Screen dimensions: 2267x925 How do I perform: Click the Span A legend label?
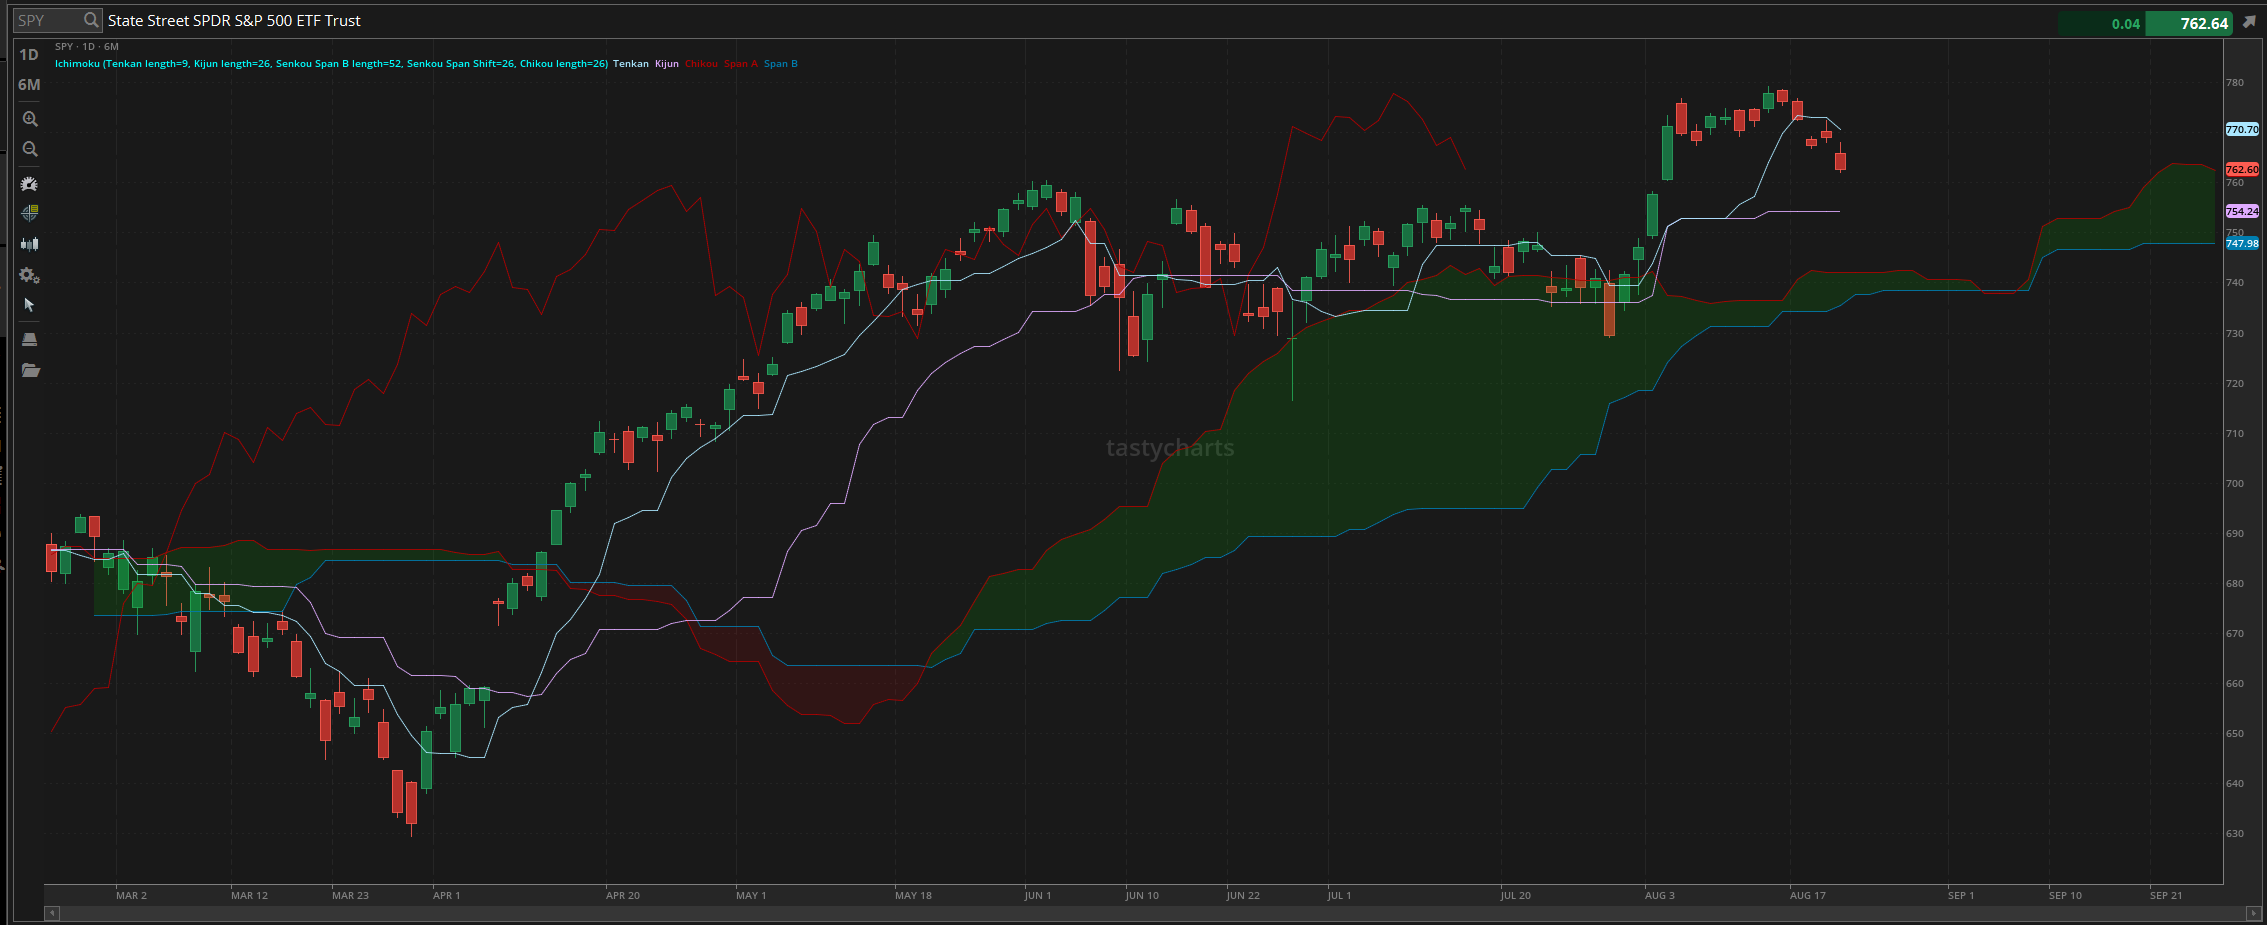(x=741, y=64)
